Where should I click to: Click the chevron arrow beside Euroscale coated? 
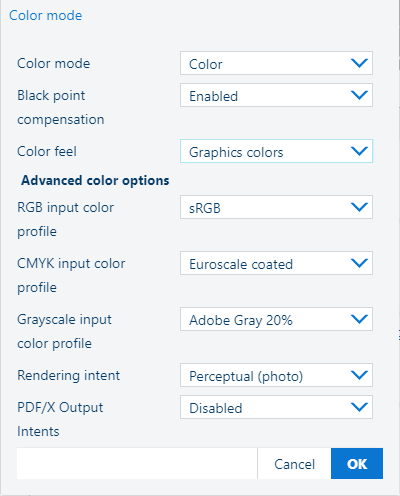coord(359,263)
